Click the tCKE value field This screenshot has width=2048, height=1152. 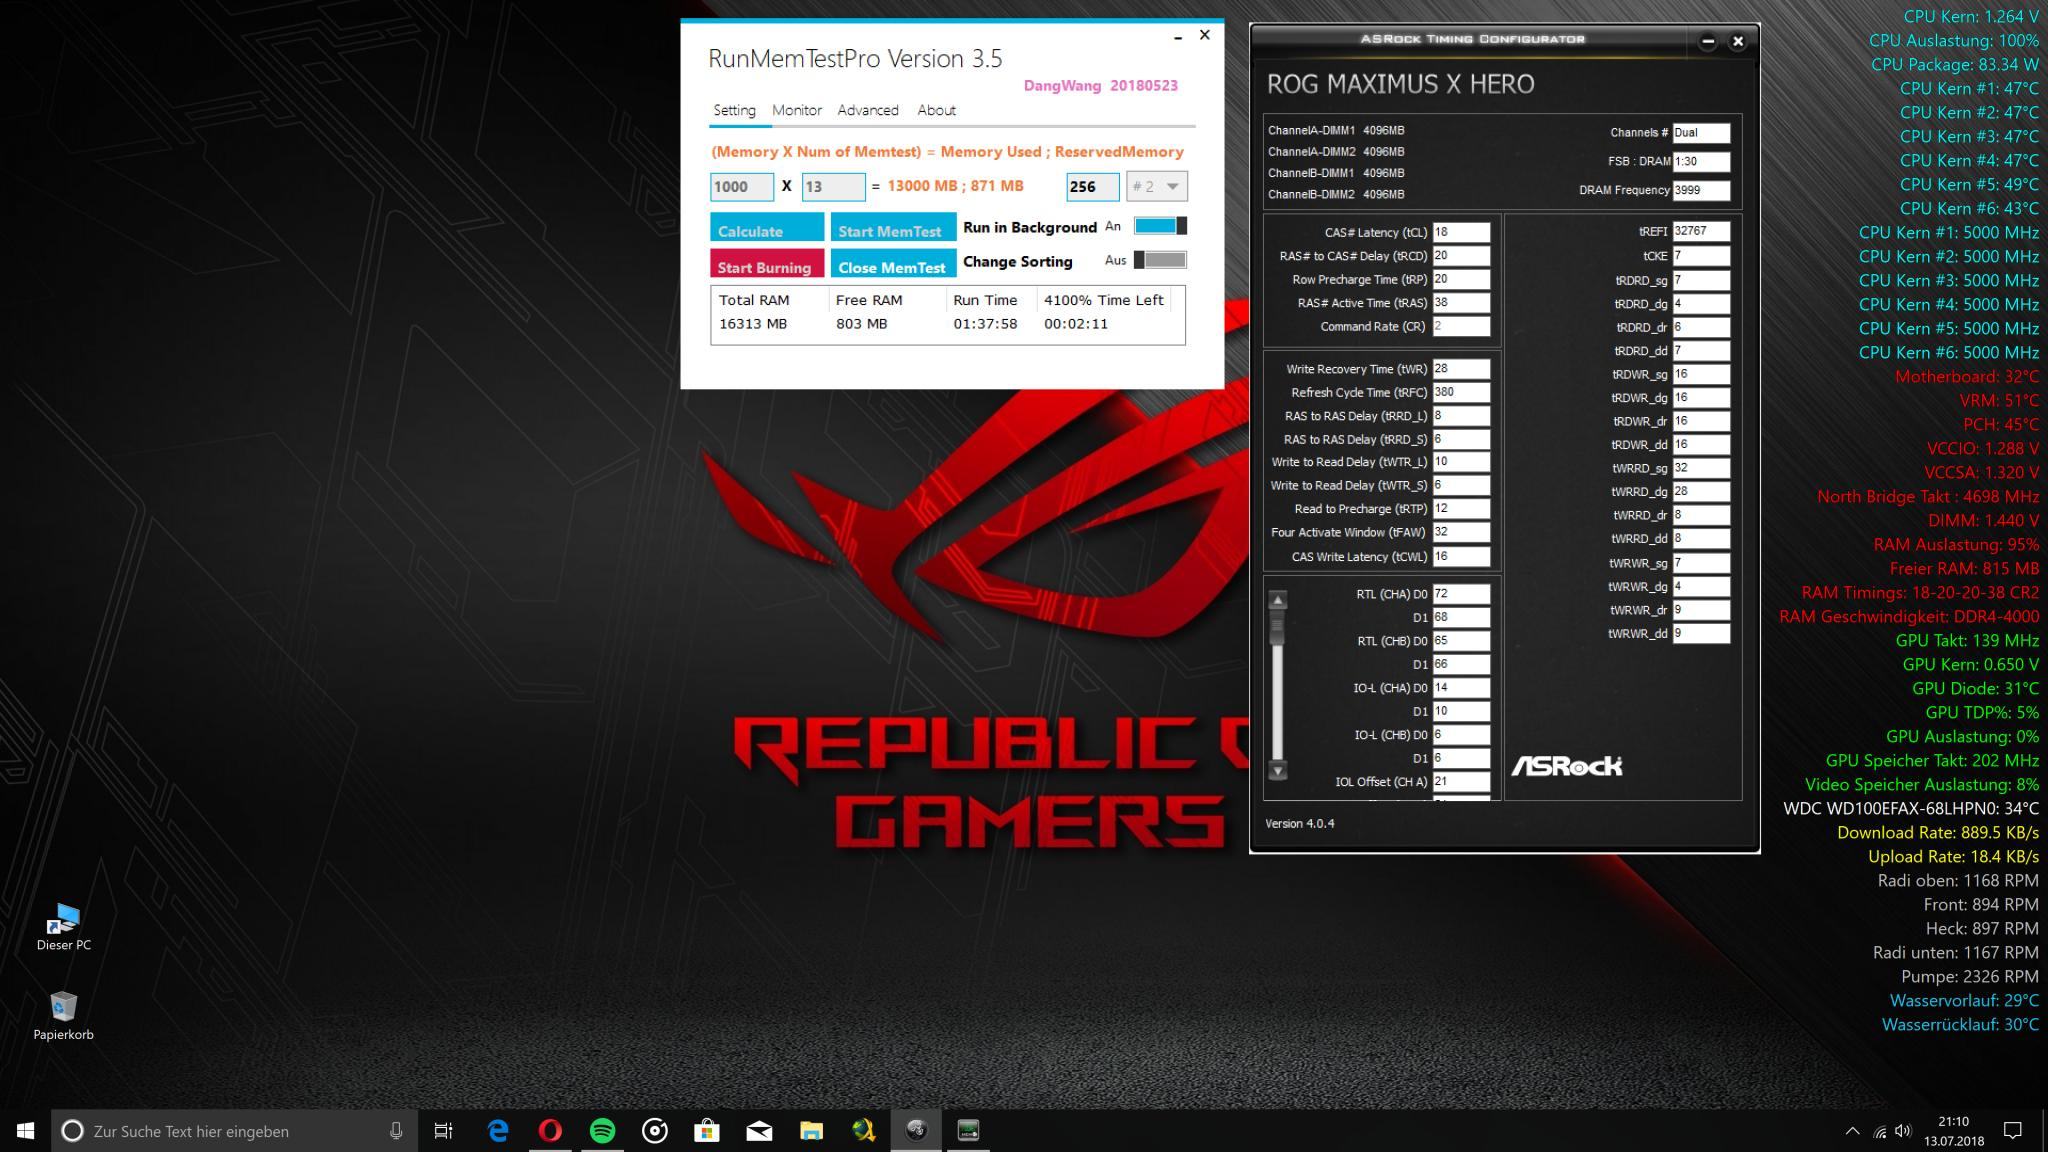tap(1701, 256)
